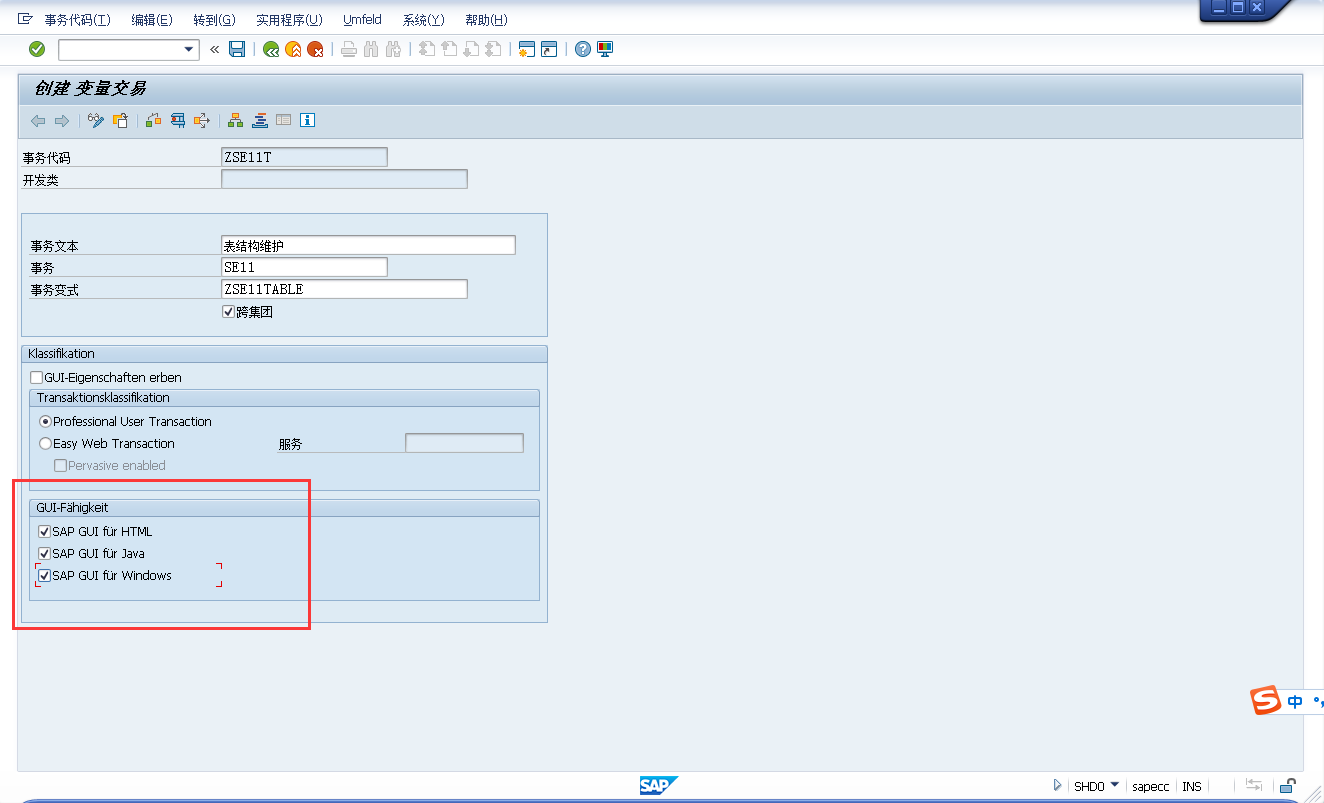Enable GUI-Eigenschaften erben
Viewport: 1324px width, 803px height.
(36, 377)
